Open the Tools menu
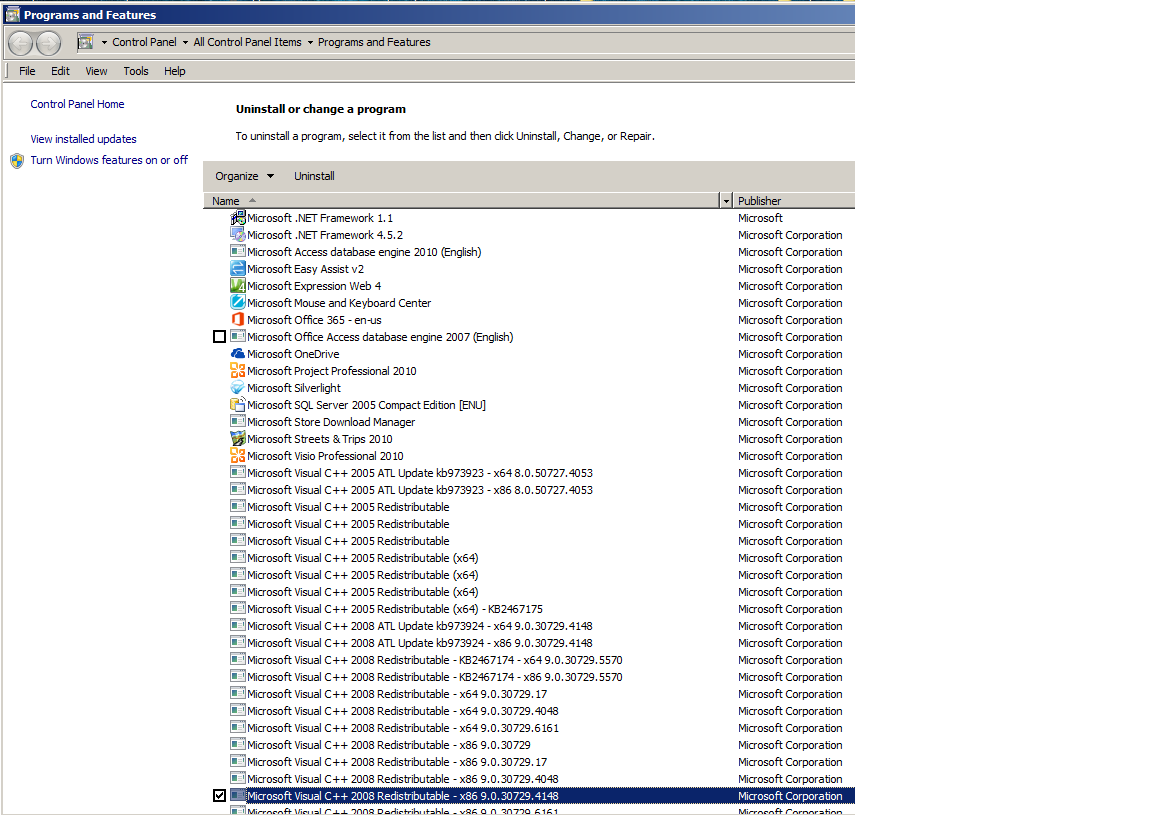The image size is (1152, 815). (x=136, y=71)
